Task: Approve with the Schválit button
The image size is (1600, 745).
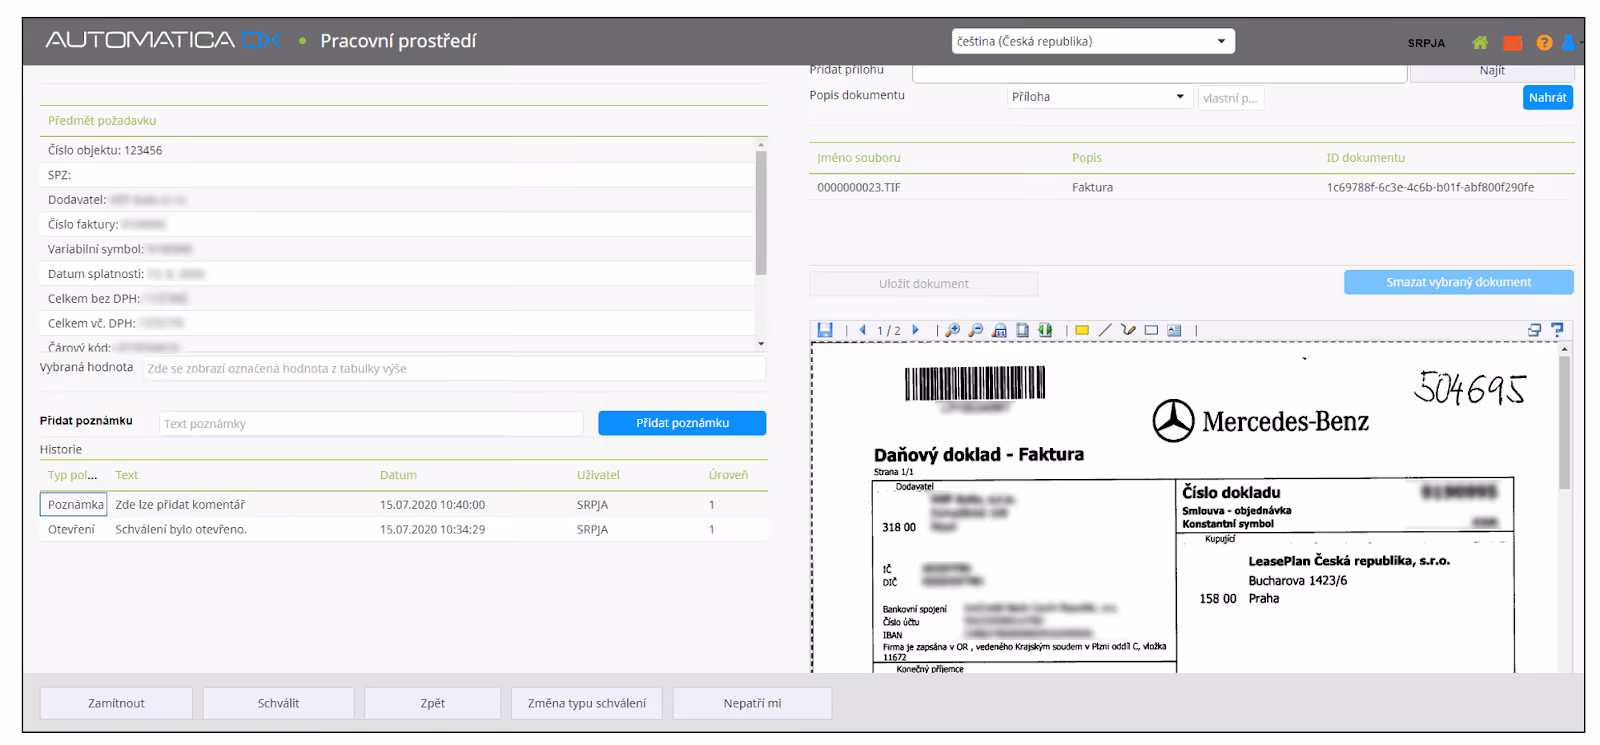Action: pyautogui.click(x=278, y=703)
